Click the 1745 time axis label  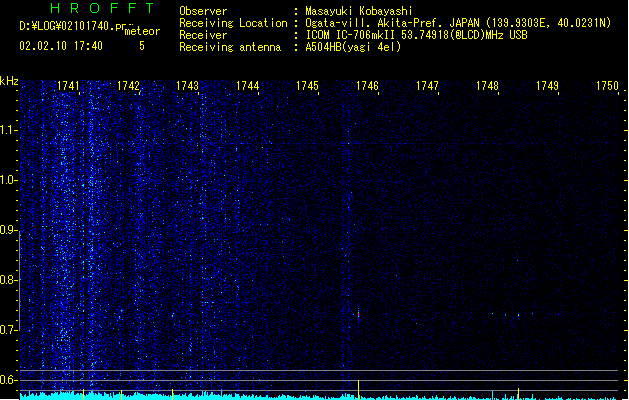click(307, 86)
